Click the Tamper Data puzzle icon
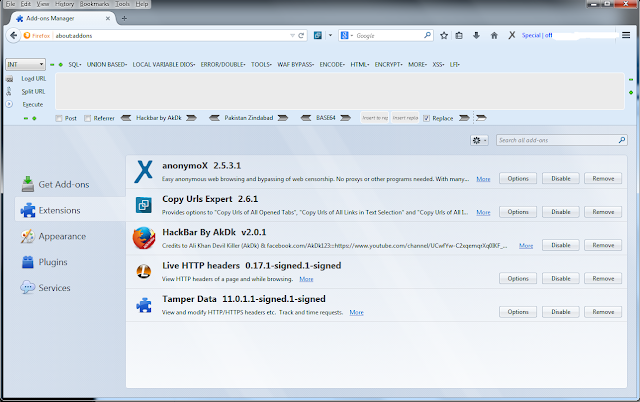The image size is (640, 402). tap(144, 305)
